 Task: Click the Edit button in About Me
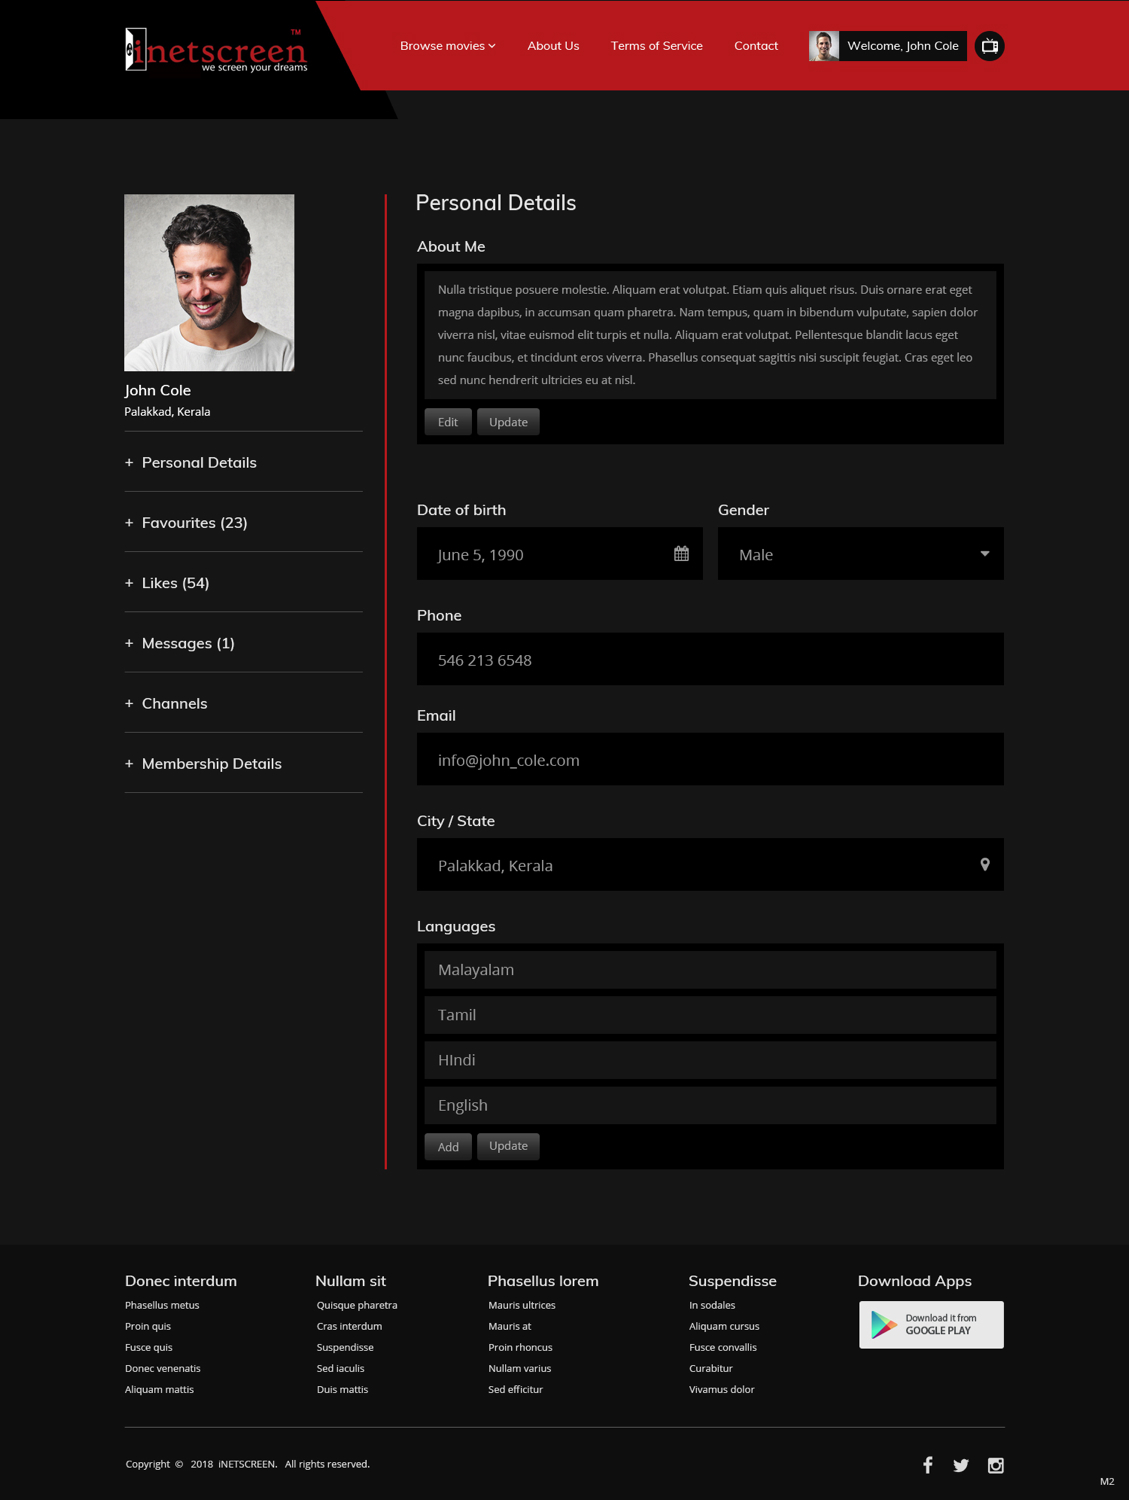pos(447,421)
